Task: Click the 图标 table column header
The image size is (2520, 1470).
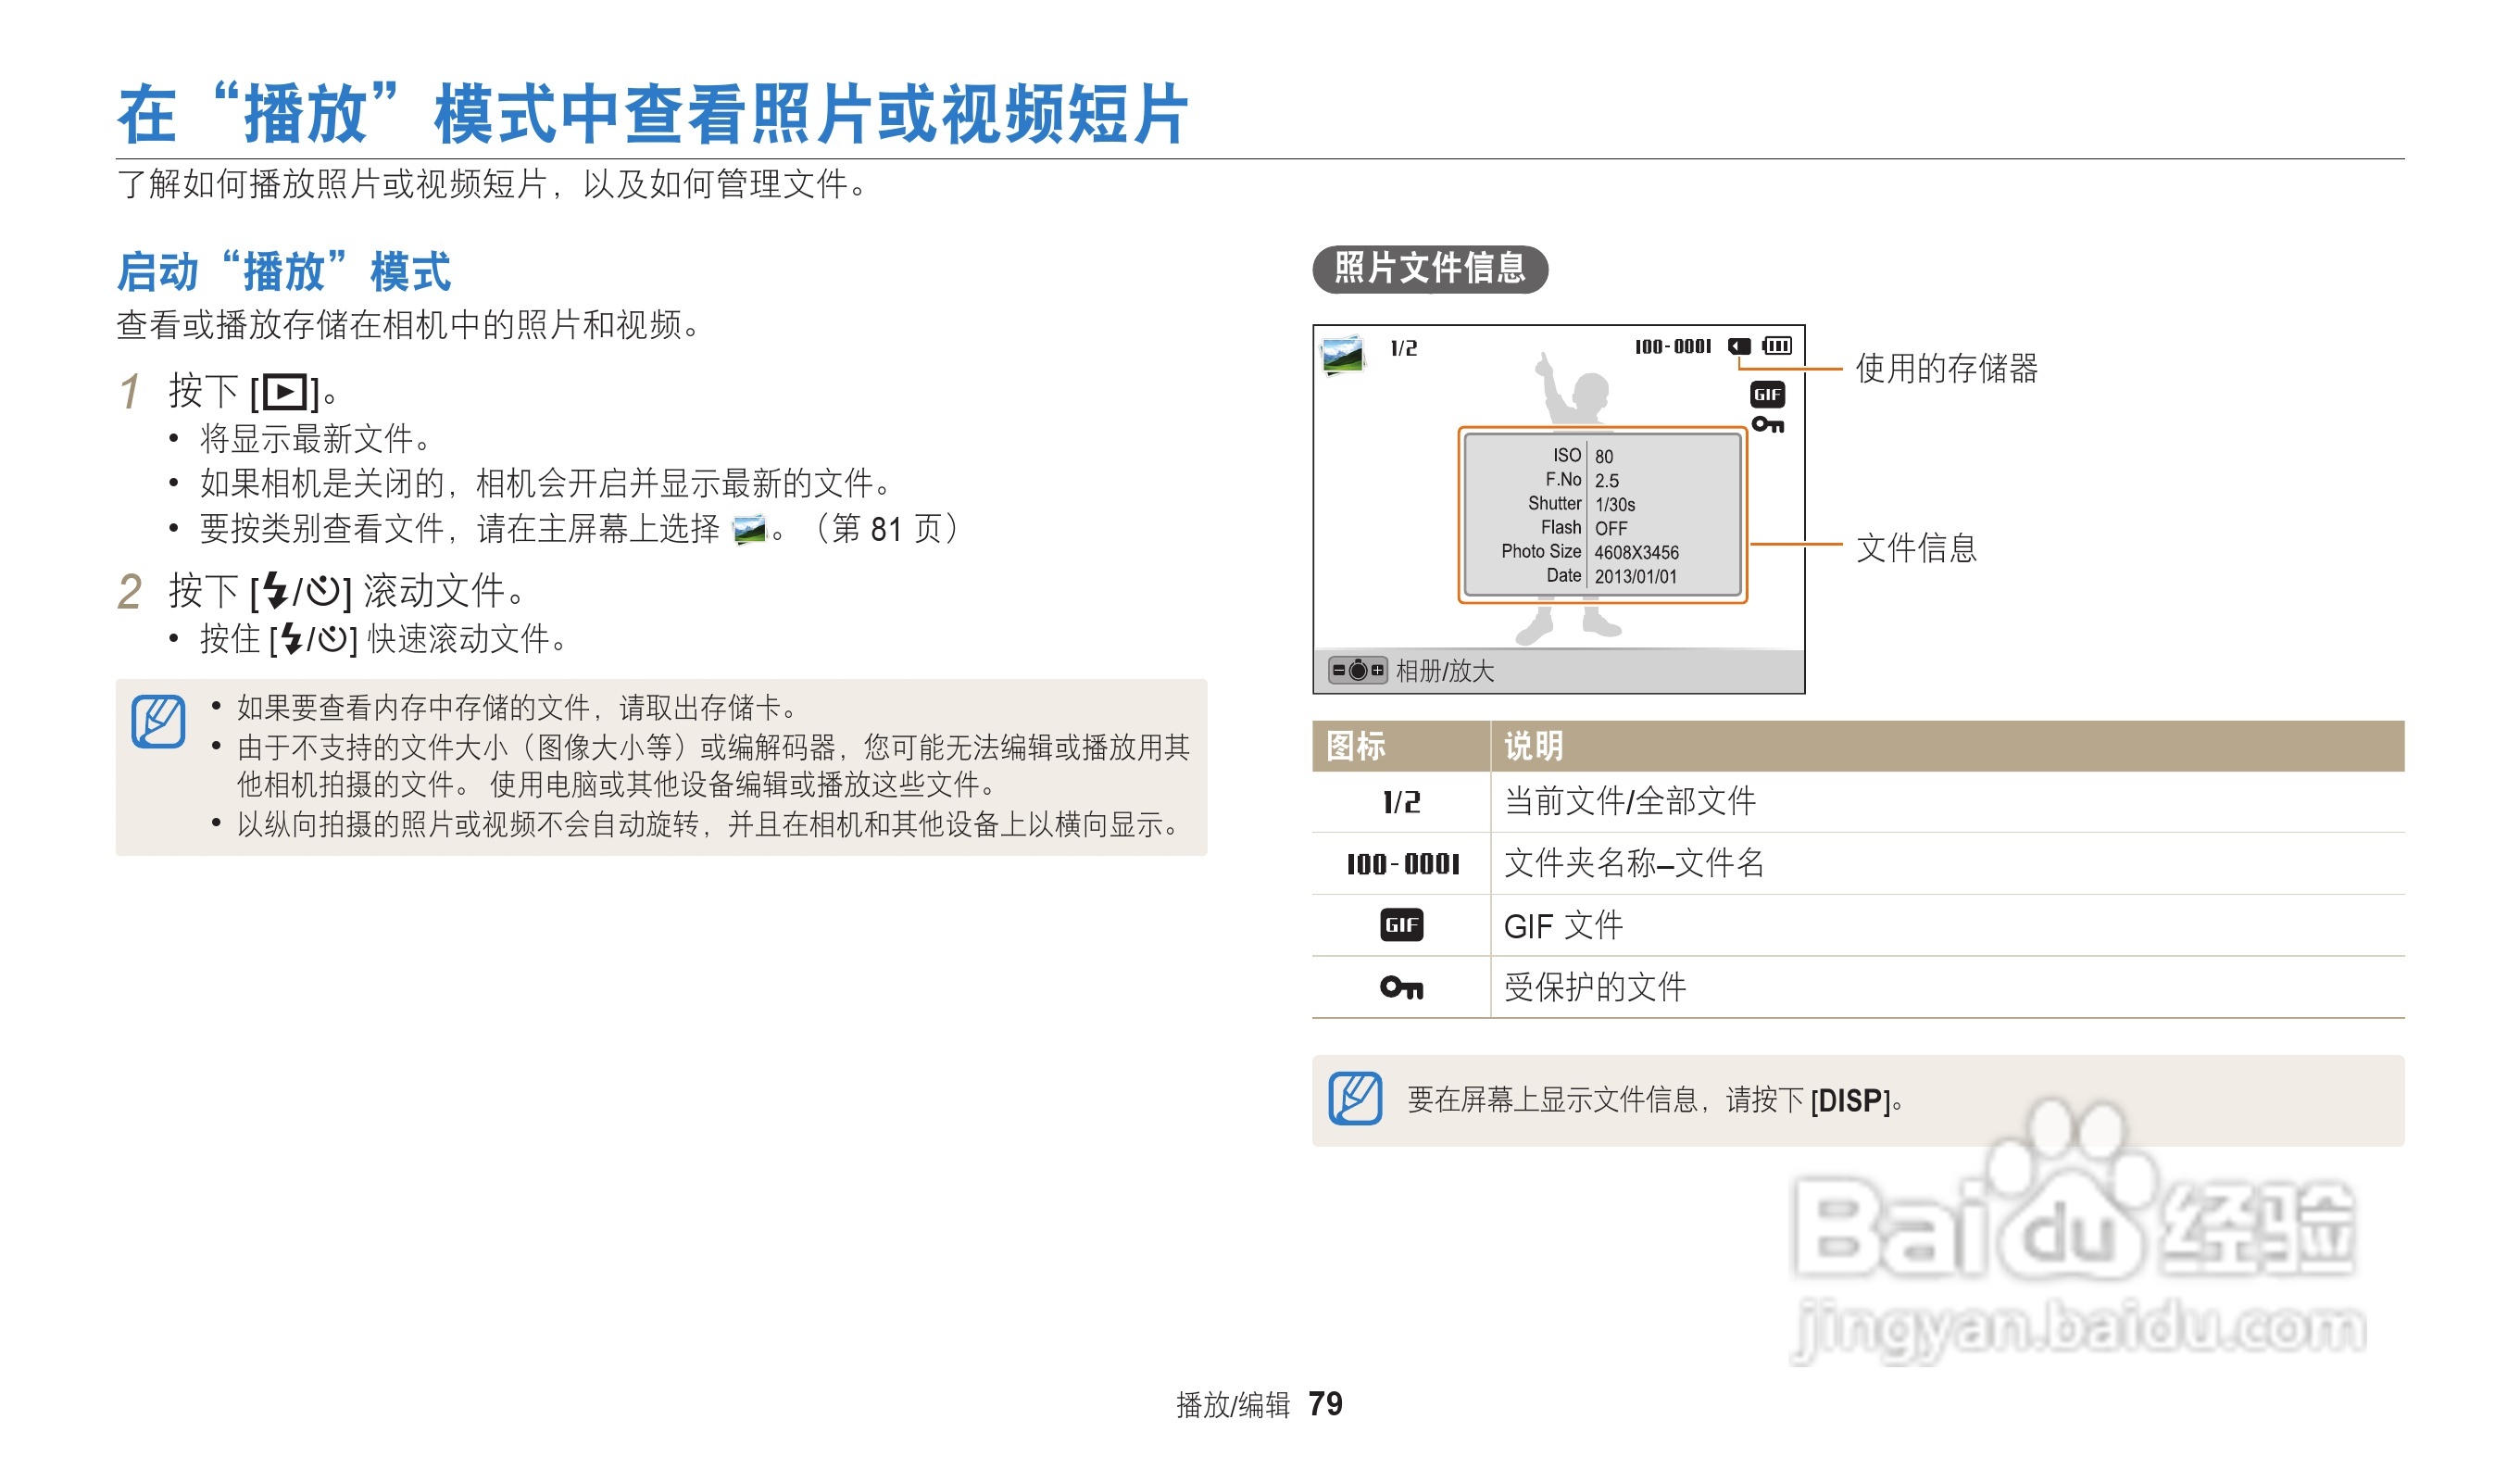Action: [x=1356, y=746]
